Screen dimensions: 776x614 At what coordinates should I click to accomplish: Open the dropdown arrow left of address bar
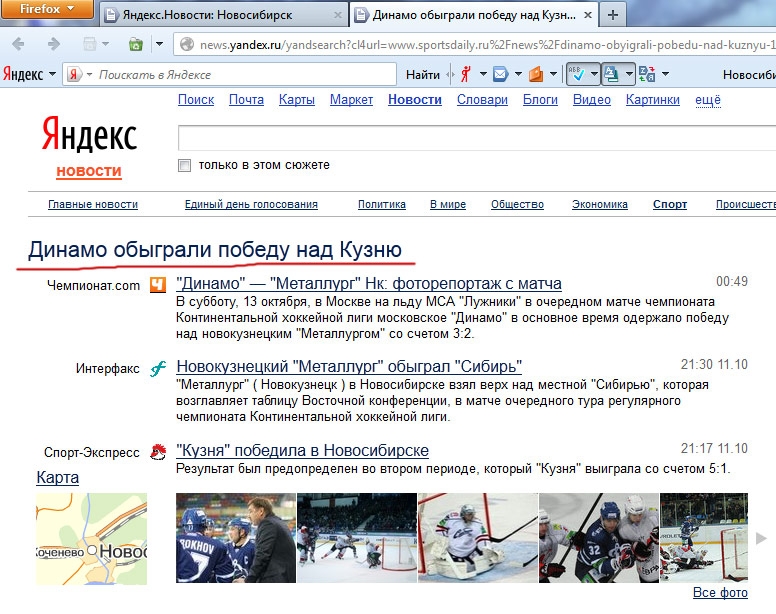click(x=159, y=44)
